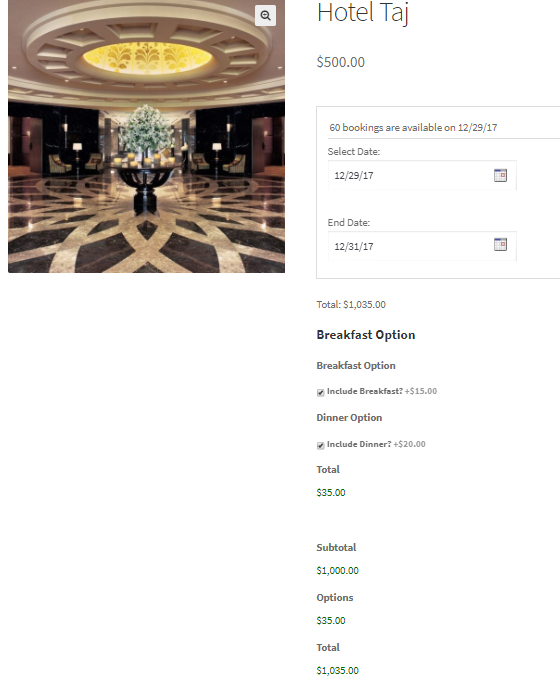Click the Dinner Option heading
This screenshot has height=679, width=560.
pyautogui.click(x=349, y=417)
